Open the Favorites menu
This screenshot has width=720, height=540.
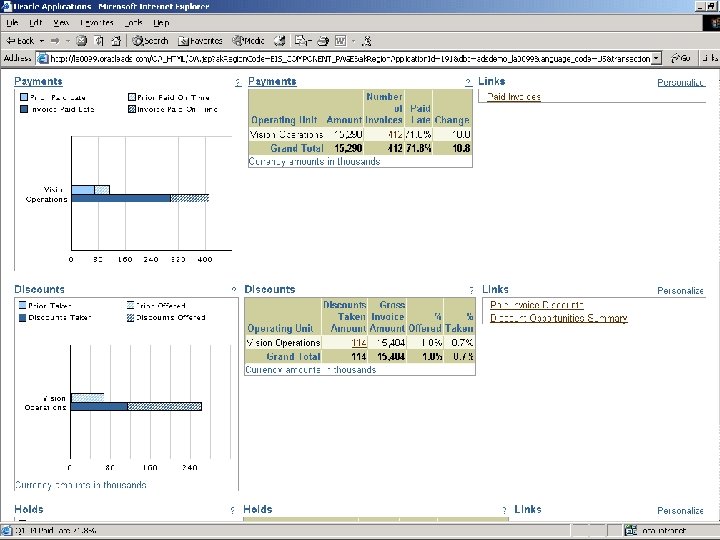96,22
